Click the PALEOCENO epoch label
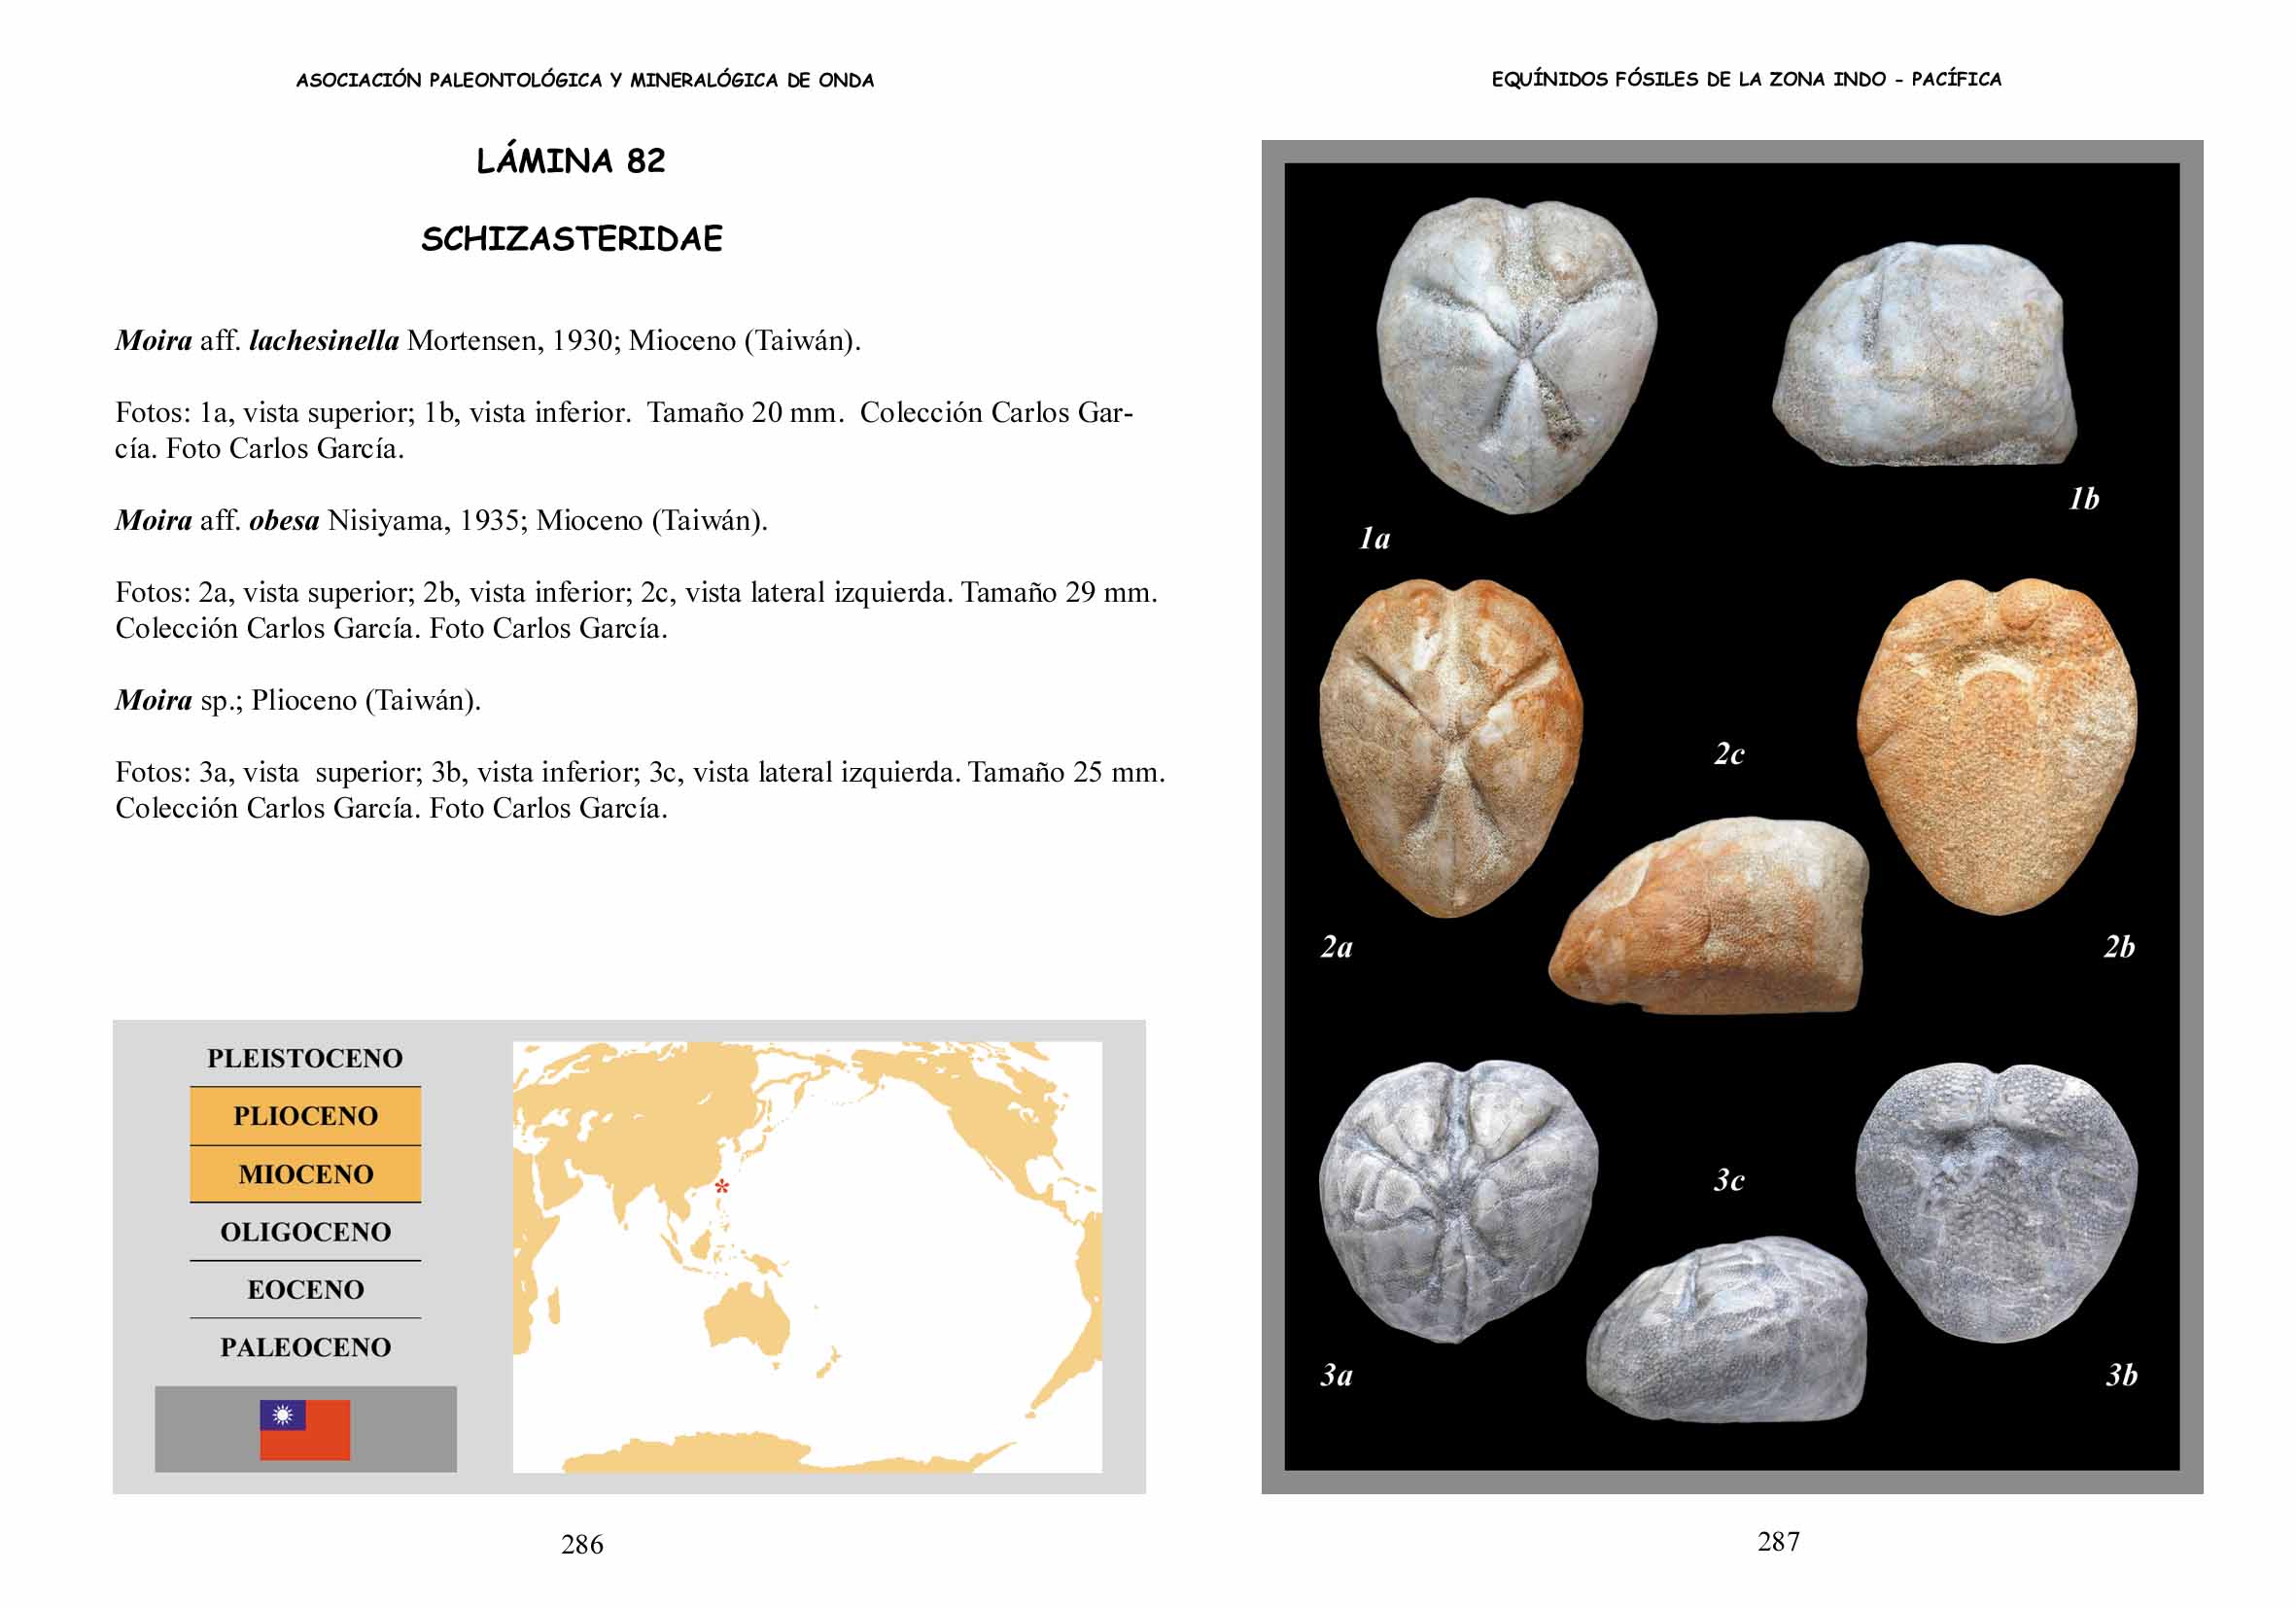Image resolution: width=2296 pixels, height=1607 pixels. pos(305,1348)
